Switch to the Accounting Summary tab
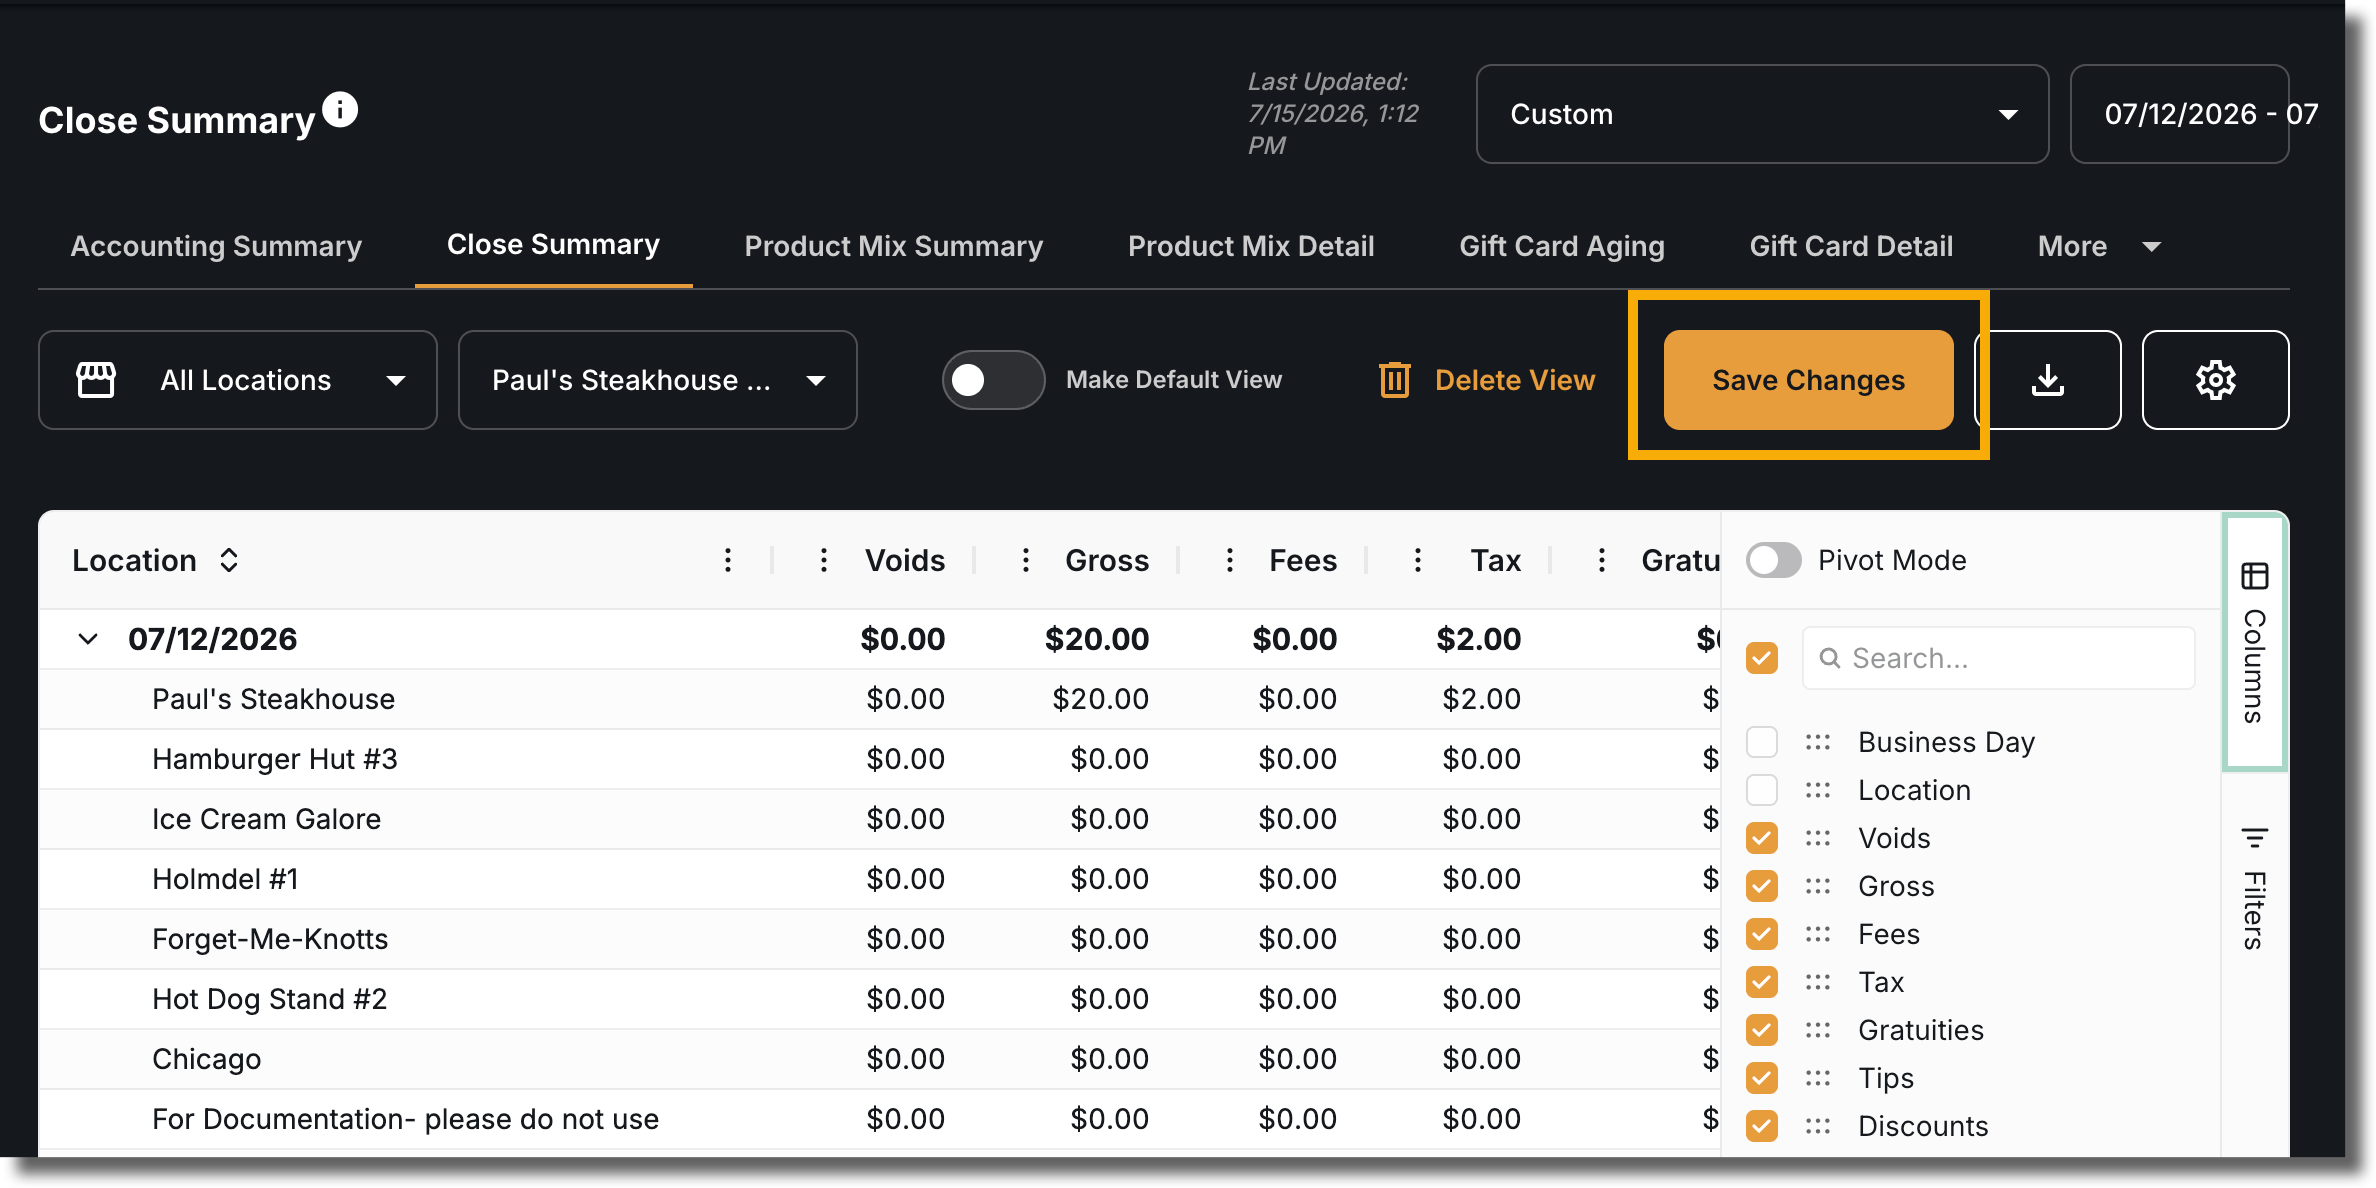2376x1188 pixels. point(216,246)
